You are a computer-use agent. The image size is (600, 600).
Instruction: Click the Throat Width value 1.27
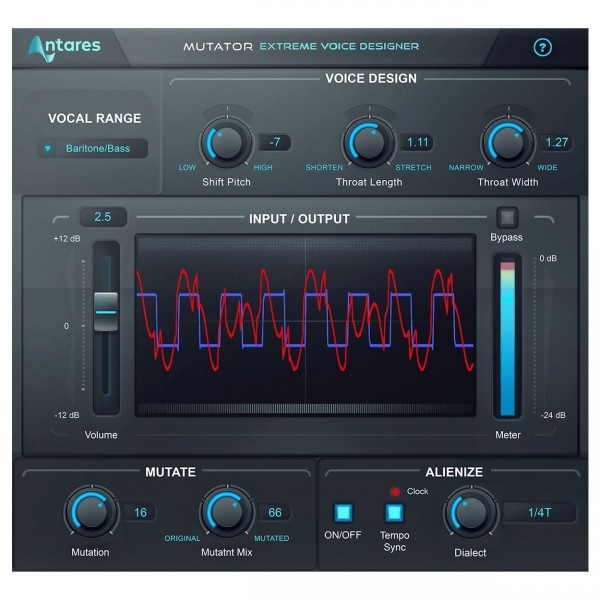coord(556,142)
